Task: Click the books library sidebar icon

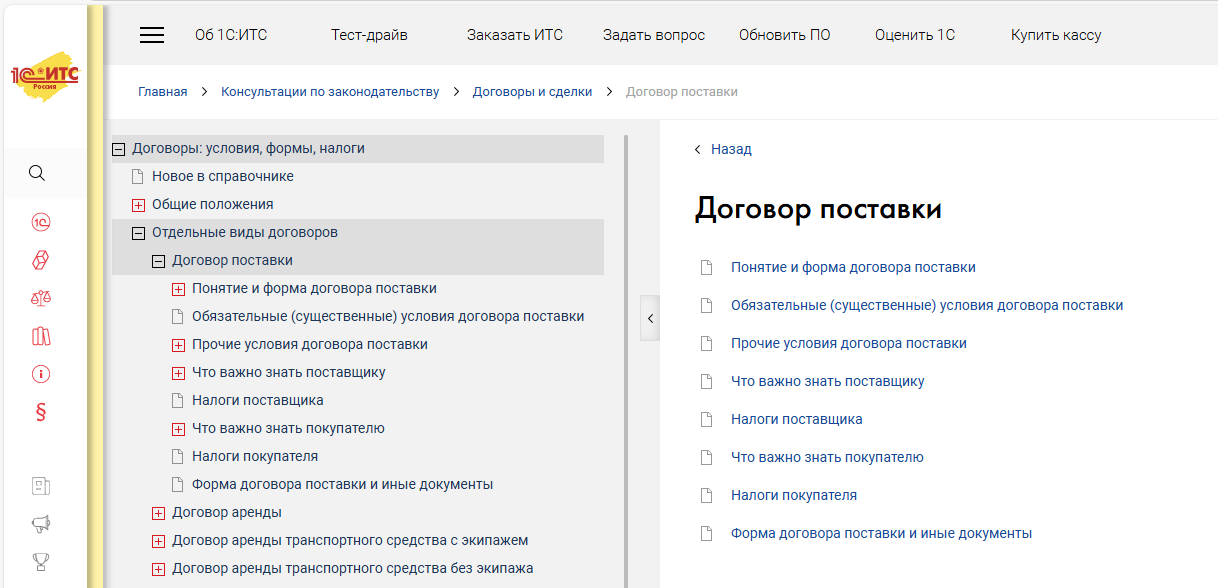Action: tap(41, 336)
